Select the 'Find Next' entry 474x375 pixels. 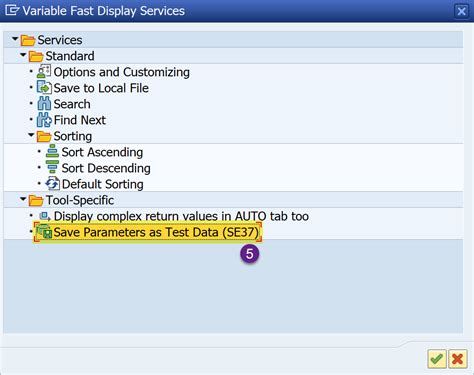[x=80, y=120]
